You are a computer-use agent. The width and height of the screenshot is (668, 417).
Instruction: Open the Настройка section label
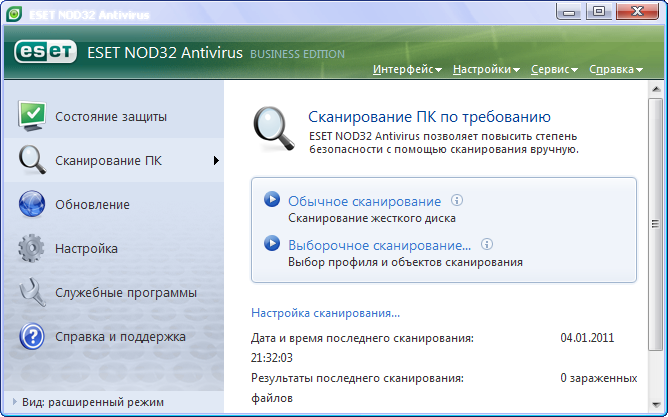86,248
